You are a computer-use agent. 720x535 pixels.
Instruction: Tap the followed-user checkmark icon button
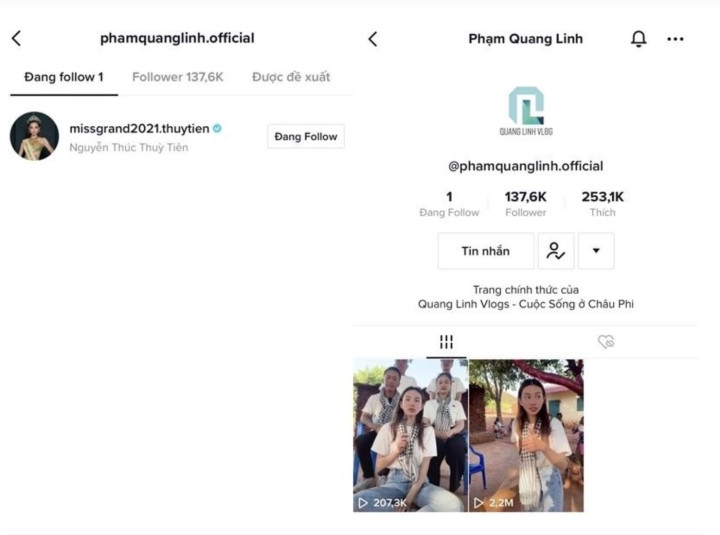pyautogui.click(x=556, y=251)
